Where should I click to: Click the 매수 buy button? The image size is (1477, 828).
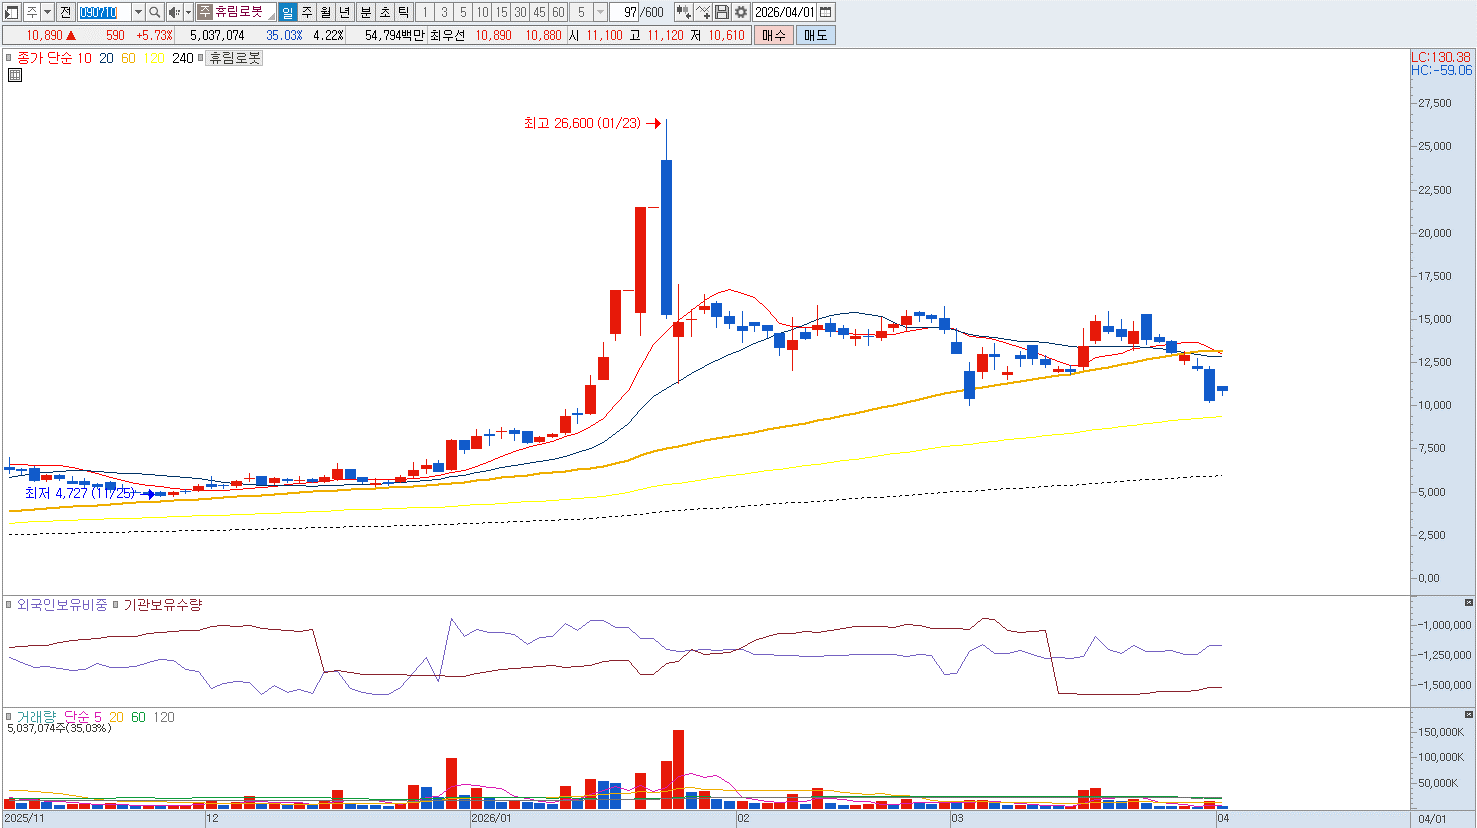pos(773,35)
